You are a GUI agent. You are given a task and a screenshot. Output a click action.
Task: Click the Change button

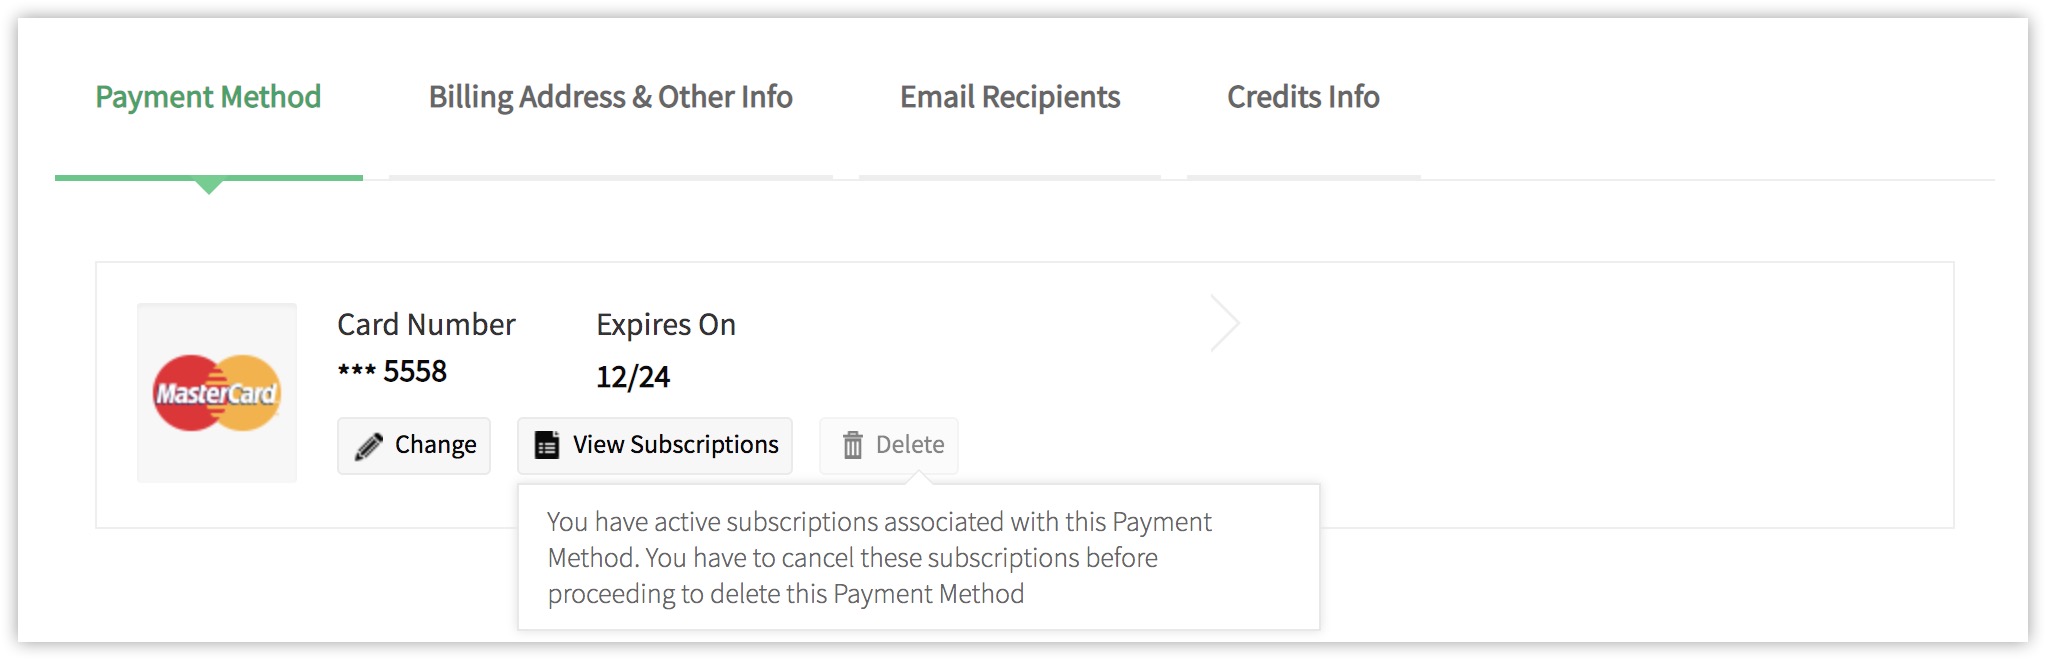414,446
